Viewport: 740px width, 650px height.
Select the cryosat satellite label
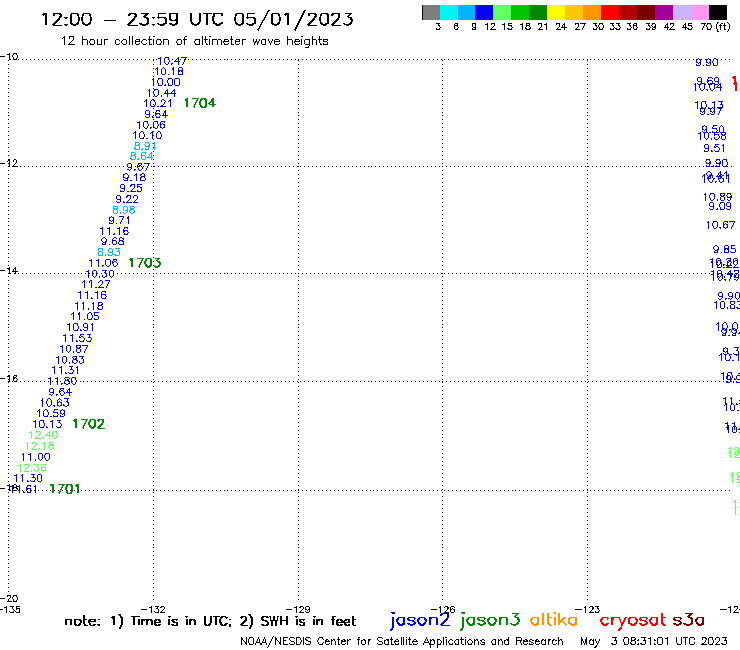coord(633,620)
